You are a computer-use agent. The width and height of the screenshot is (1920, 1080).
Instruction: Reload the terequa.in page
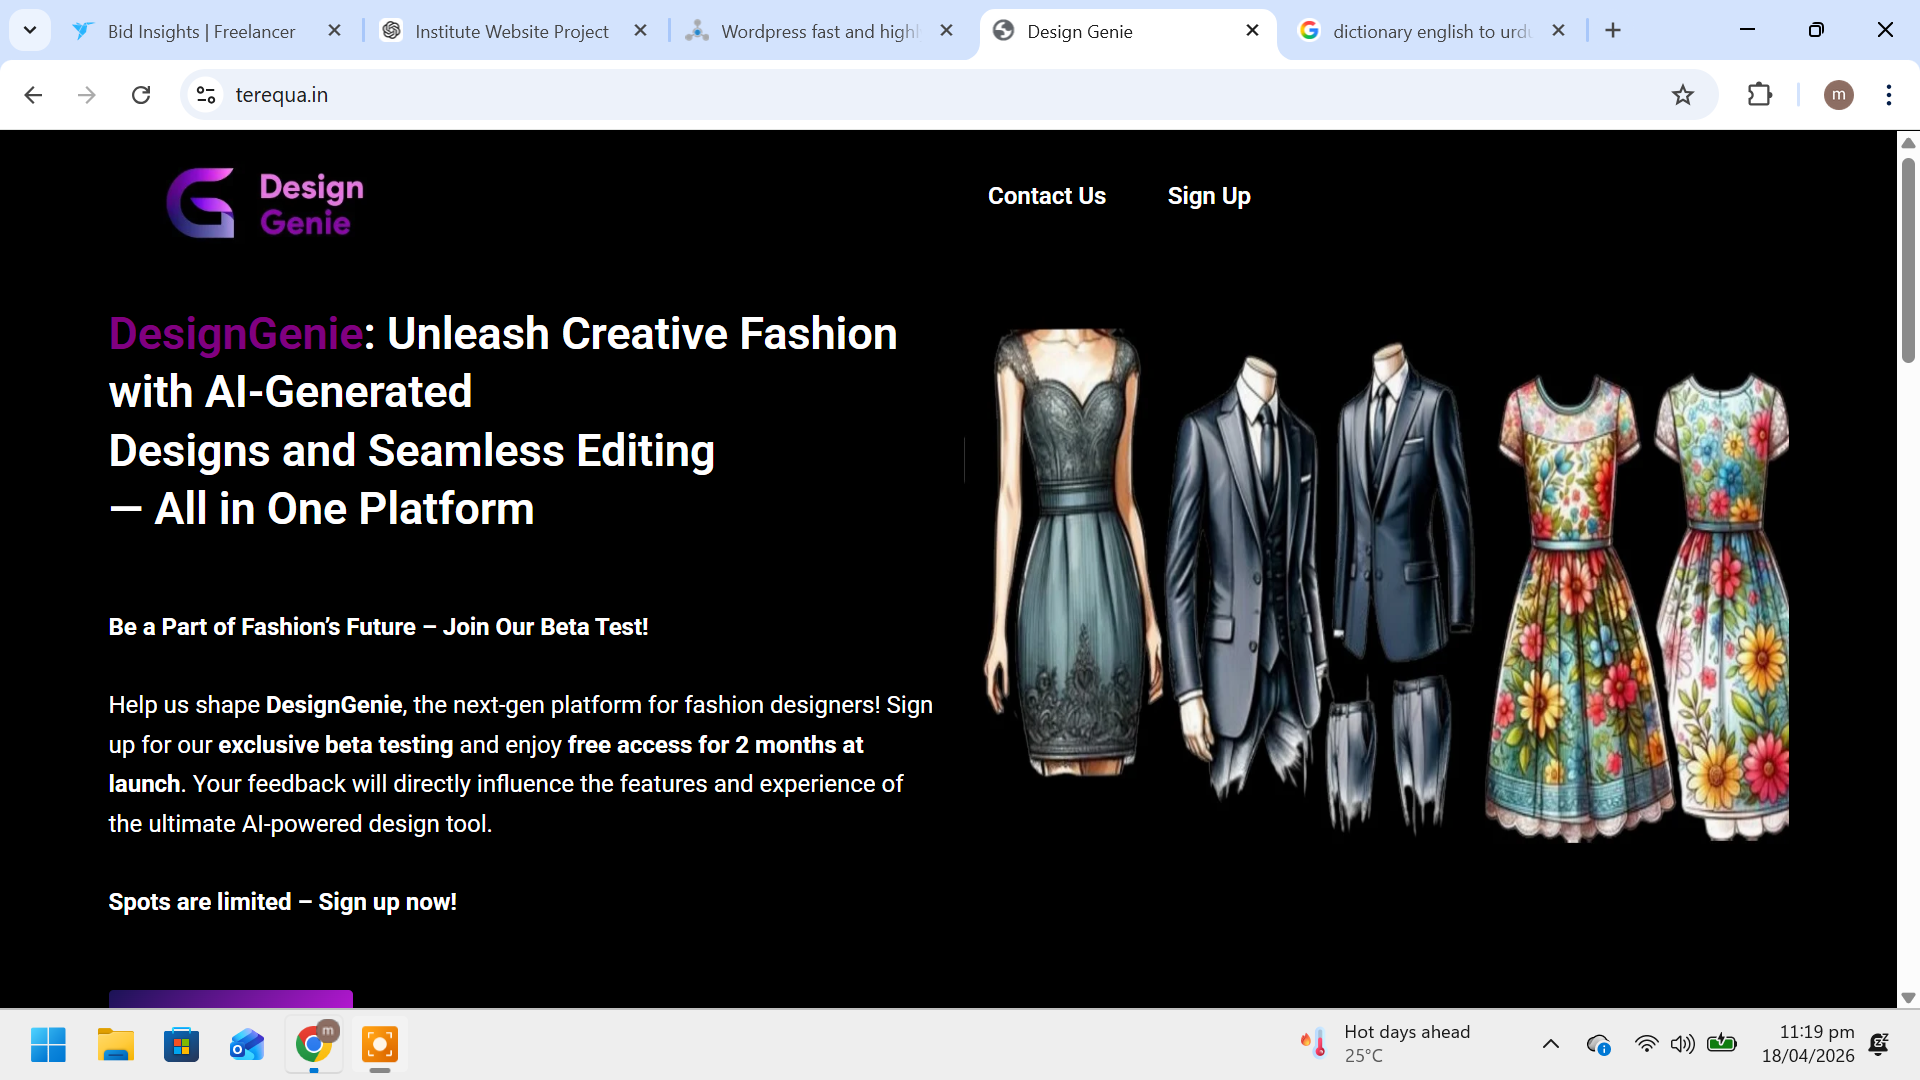pyautogui.click(x=141, y=95)
